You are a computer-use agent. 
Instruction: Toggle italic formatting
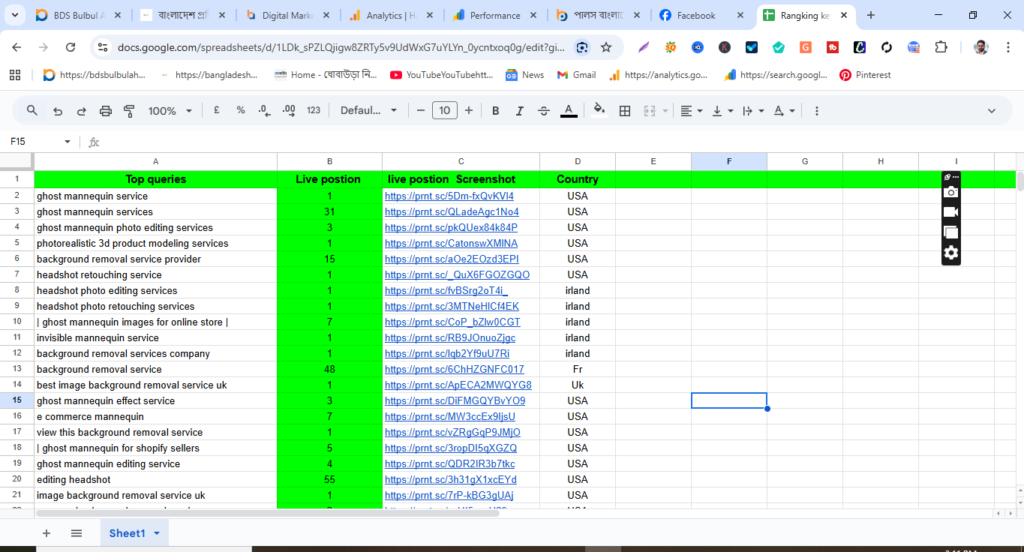(519, 111)
